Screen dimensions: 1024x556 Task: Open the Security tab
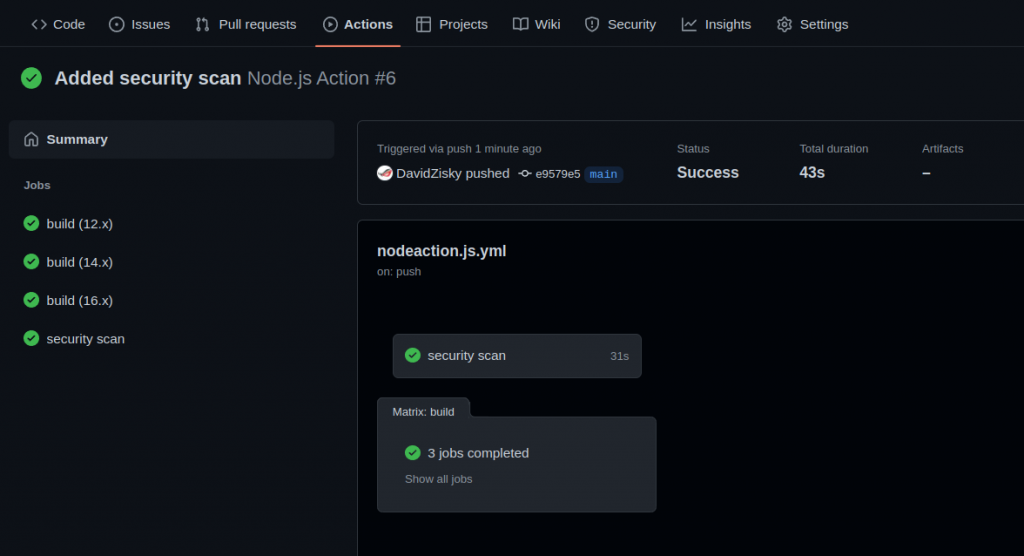click(x=620, y=24)
